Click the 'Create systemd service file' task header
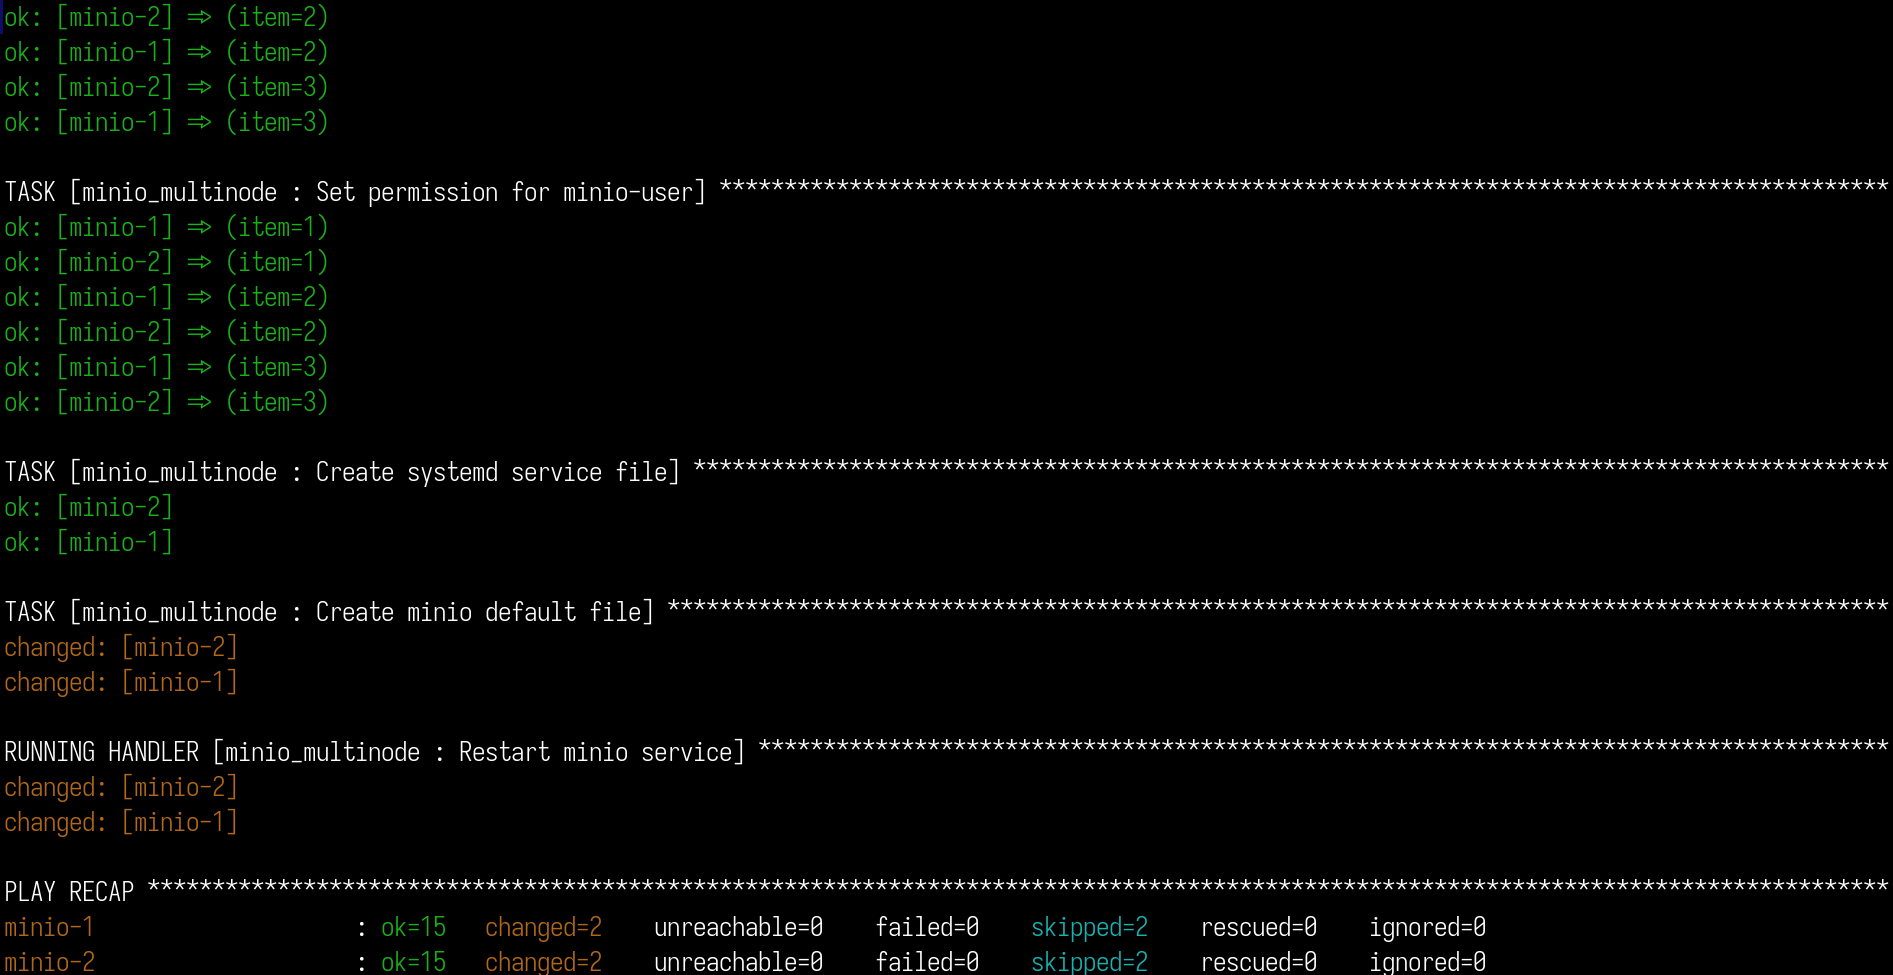 [342, 472]
